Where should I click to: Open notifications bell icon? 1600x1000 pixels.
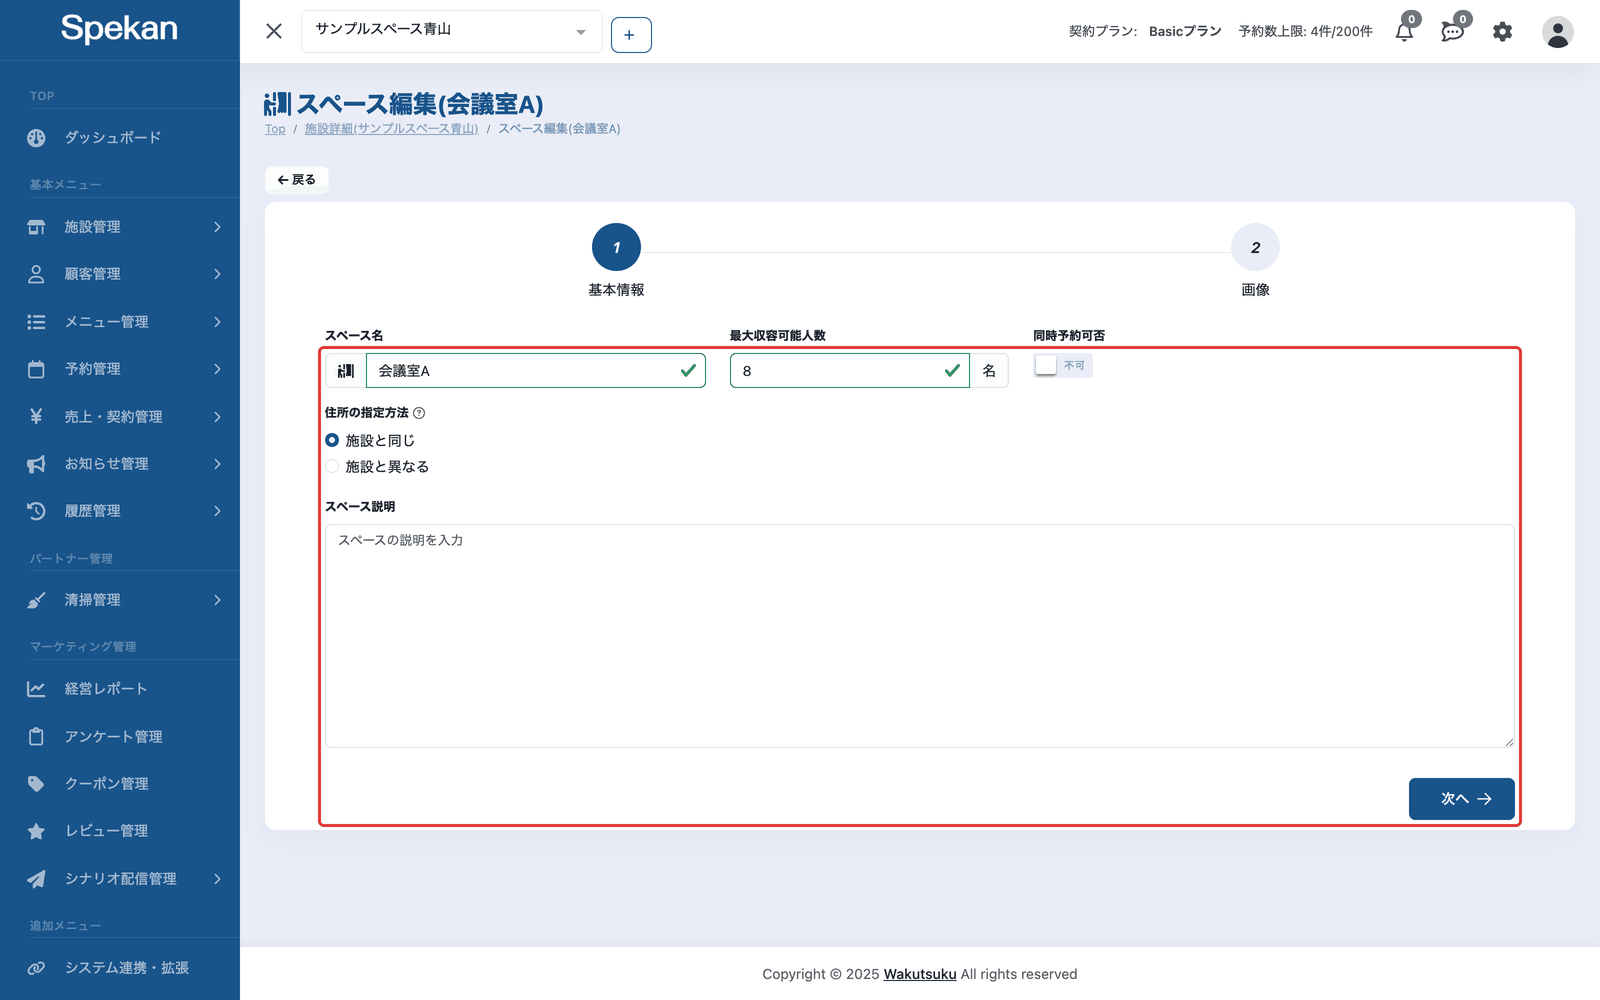(1404, 32)
